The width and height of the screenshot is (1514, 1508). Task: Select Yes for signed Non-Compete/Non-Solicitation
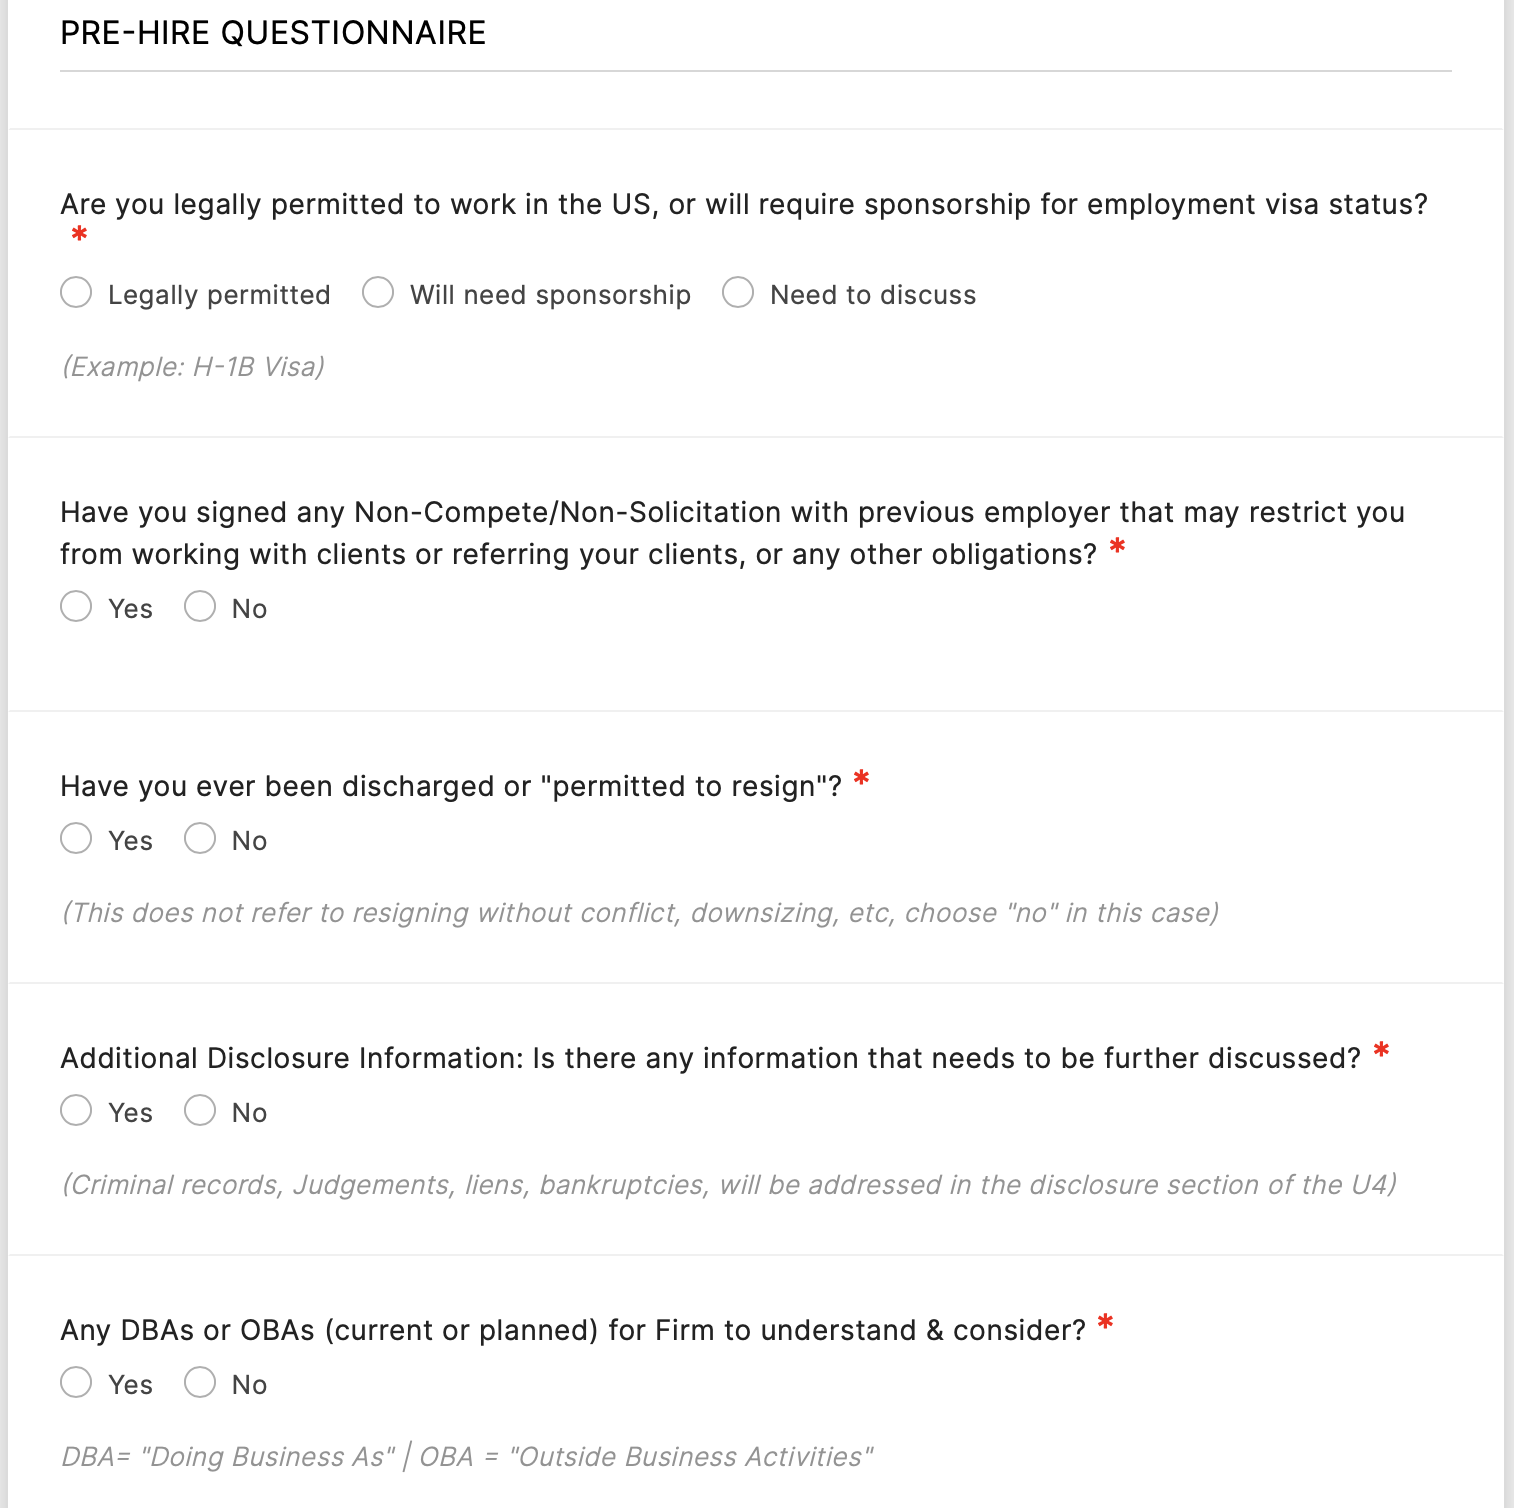pyautogui.click(x=76, y=607)
